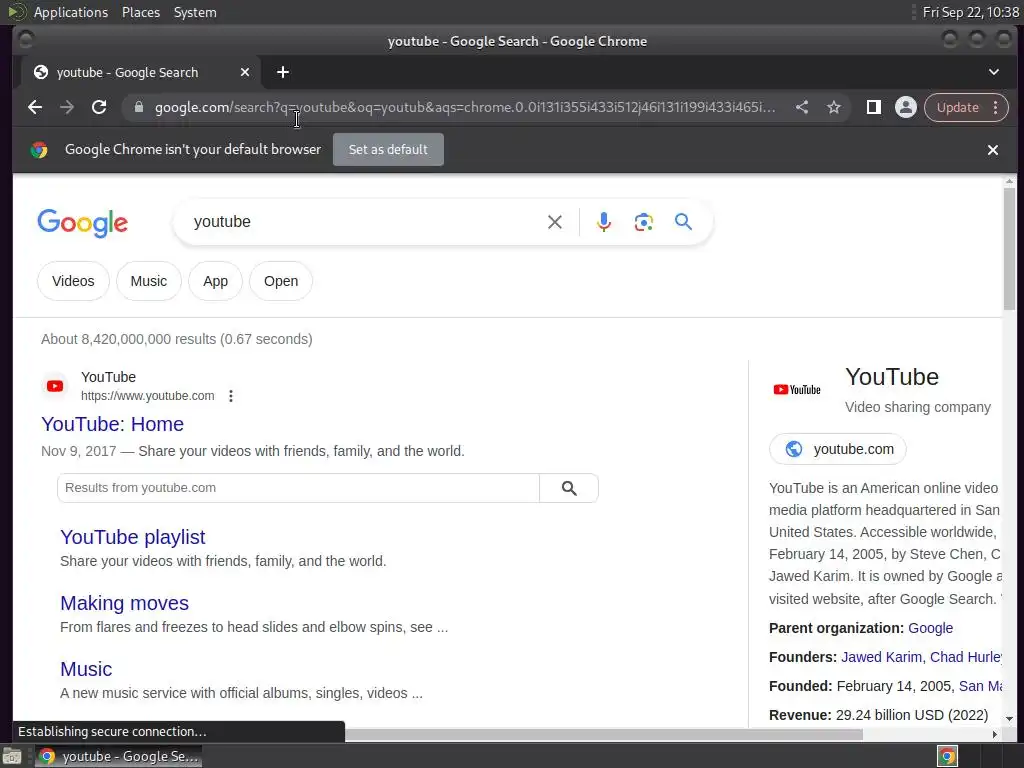
Task: Filter results by Music chip
Action: point(149,281)
